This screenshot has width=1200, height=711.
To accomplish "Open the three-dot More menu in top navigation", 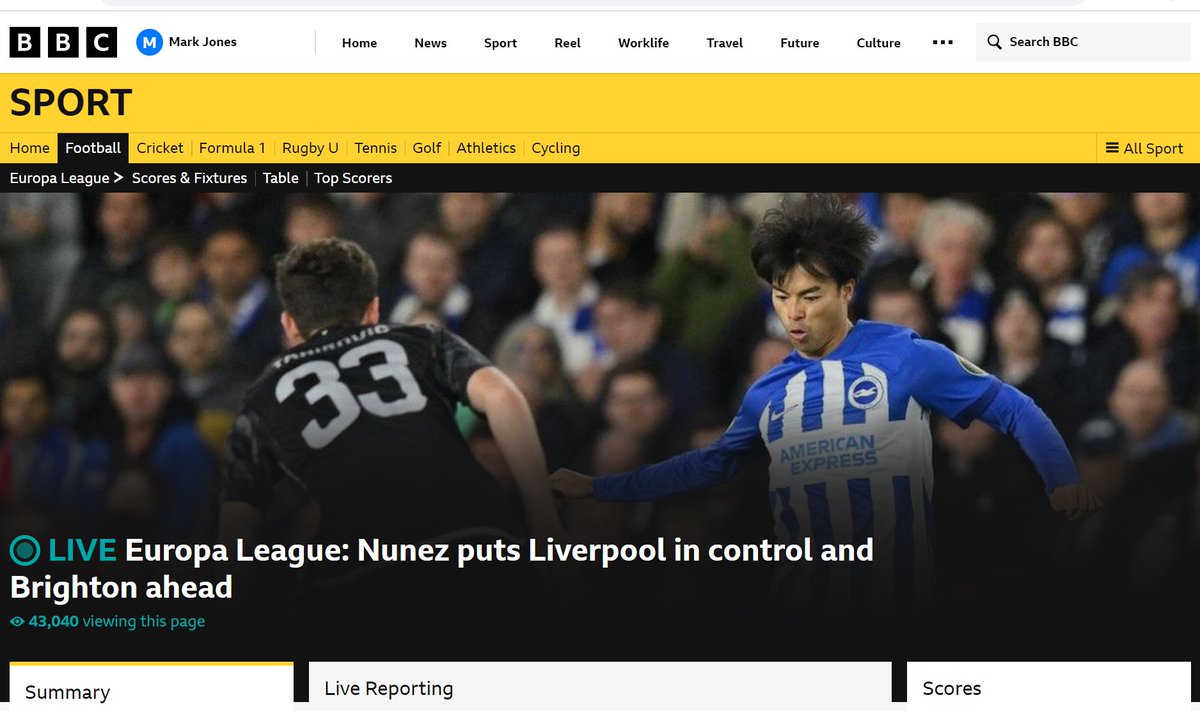I will point(941,42).
